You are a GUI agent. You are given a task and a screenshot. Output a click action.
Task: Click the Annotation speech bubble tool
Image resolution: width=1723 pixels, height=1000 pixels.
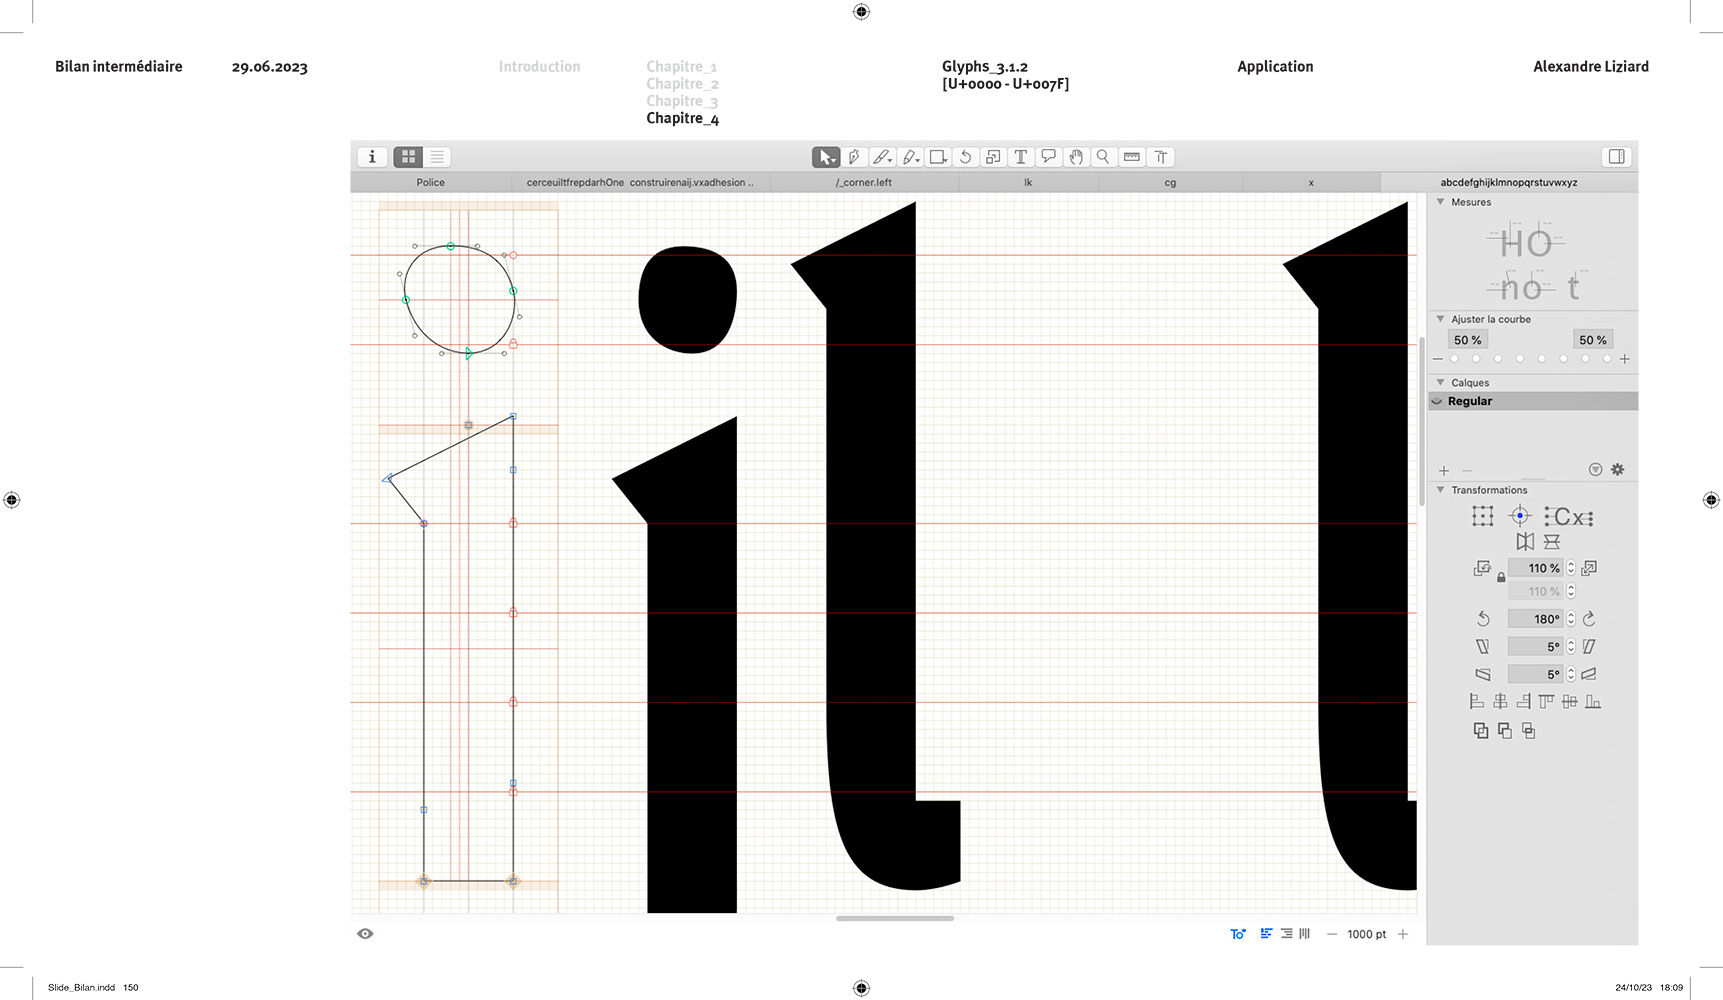(x=1048, y=157)
